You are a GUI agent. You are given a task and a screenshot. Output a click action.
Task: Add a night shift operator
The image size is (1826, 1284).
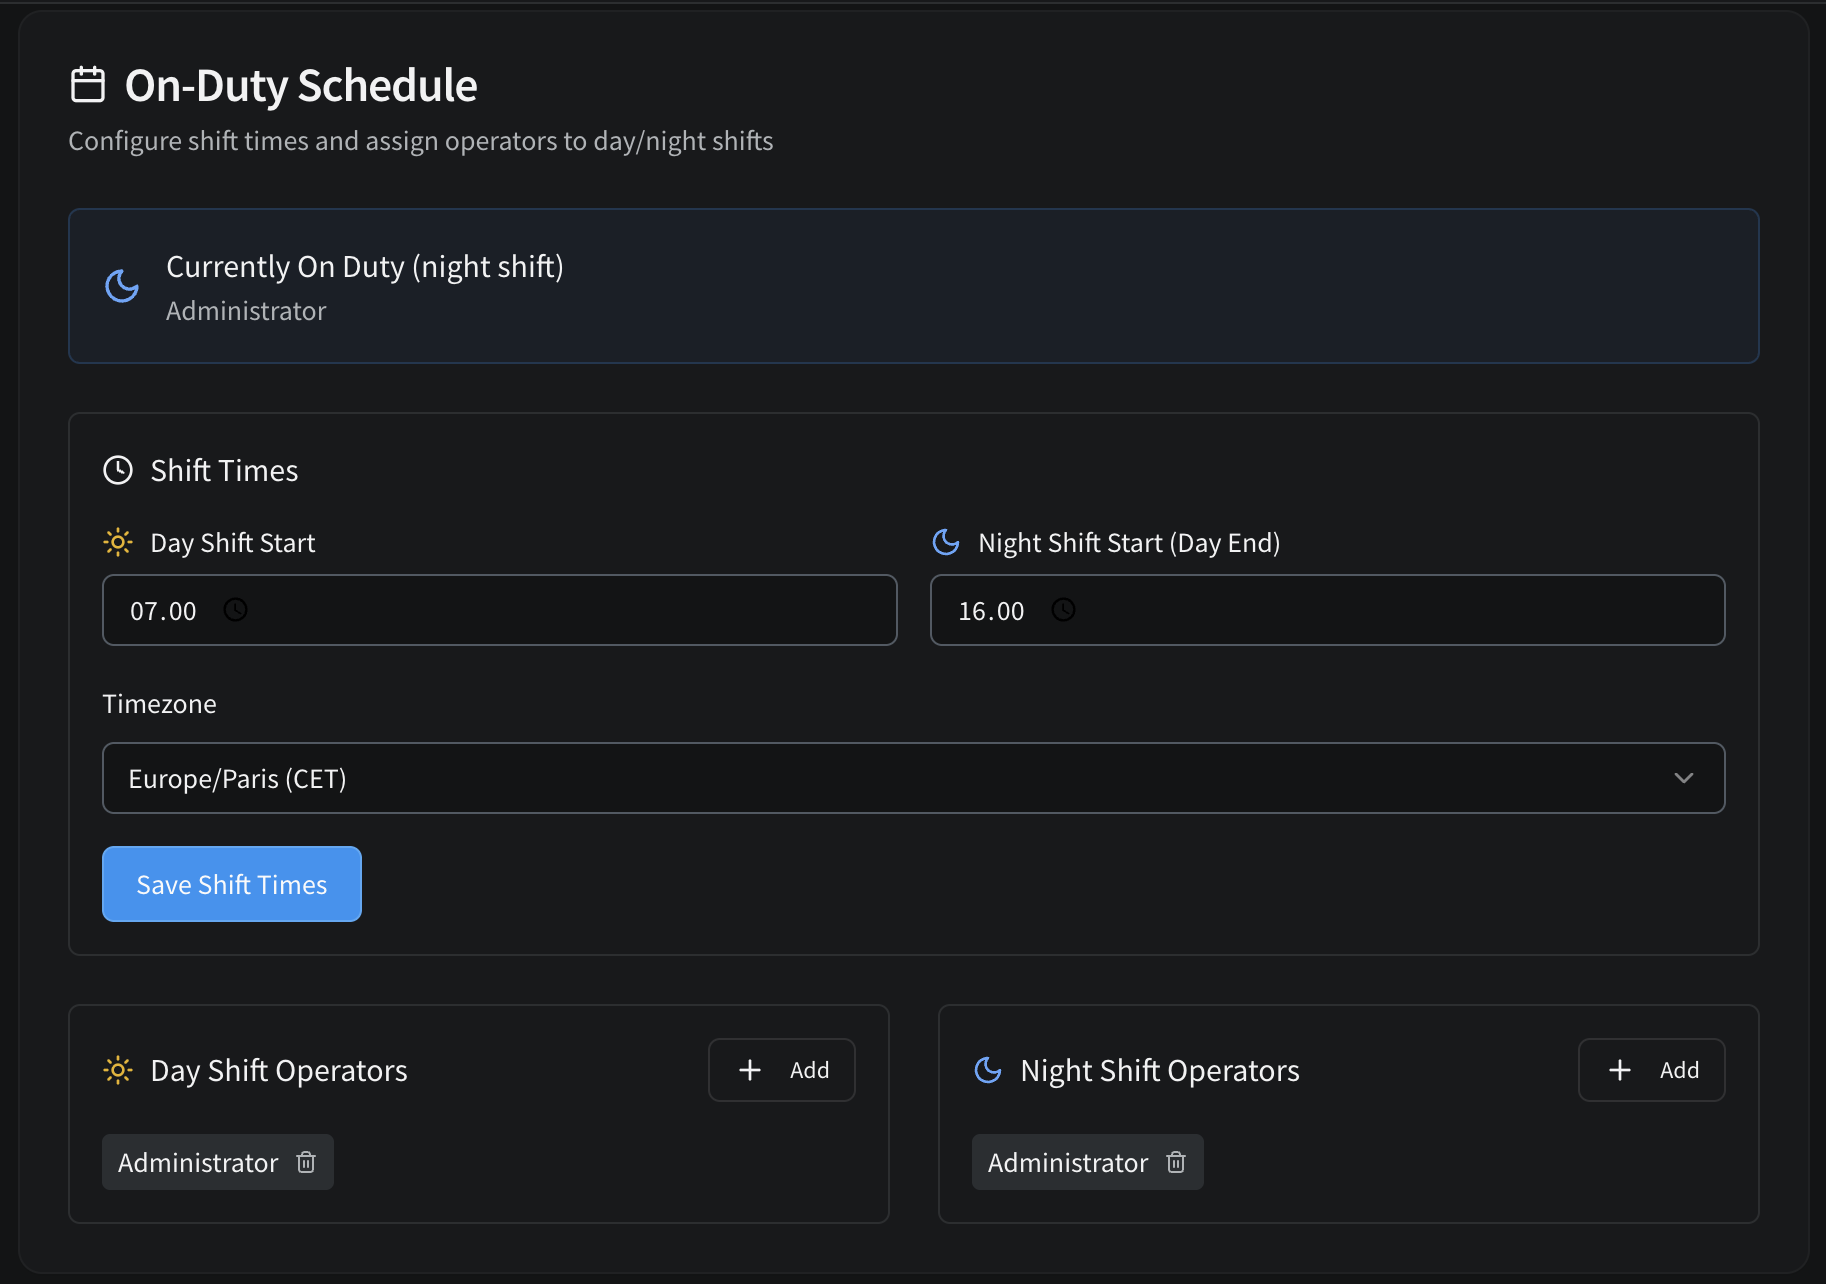tap(1652, 1070)
